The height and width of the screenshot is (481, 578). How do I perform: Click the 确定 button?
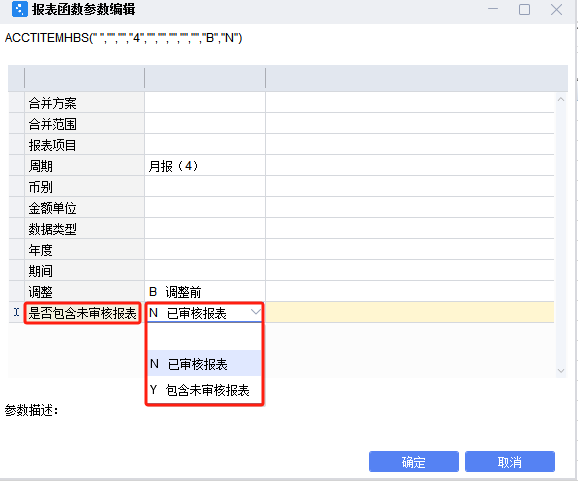pyautogui.click(x=414, y=461)
